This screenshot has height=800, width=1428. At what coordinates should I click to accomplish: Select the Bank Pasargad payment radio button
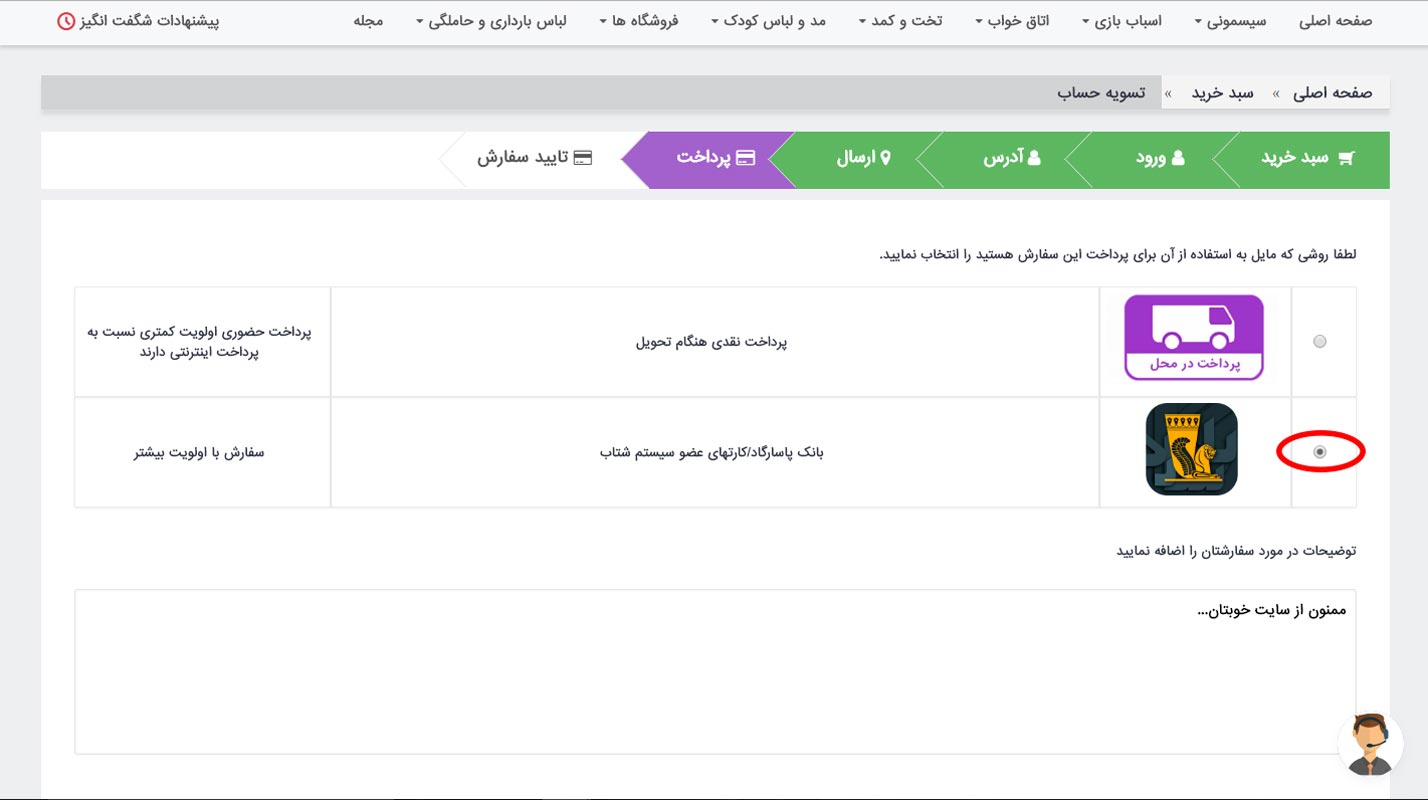tap(1319, 452)
